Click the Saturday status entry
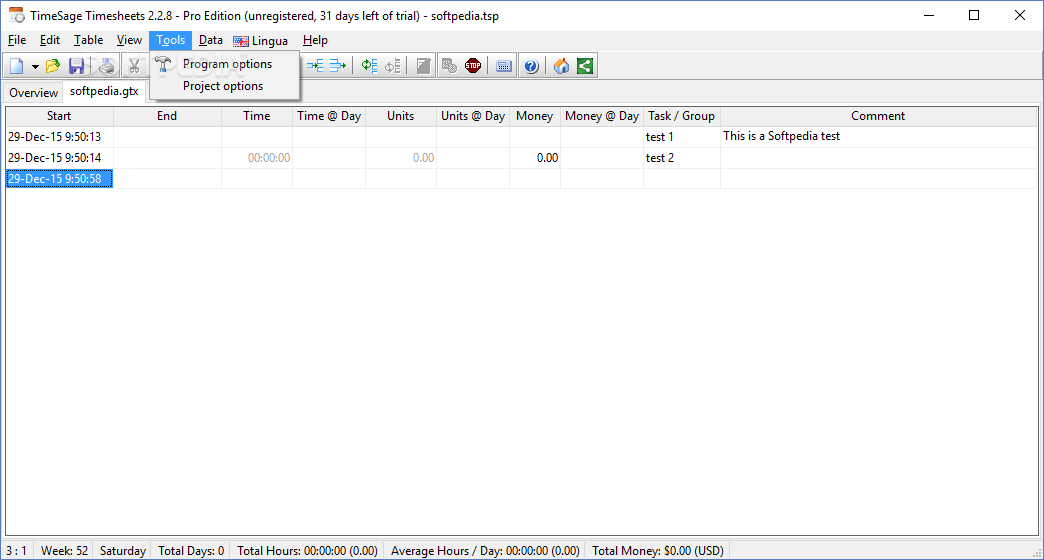This screenshot has width=1044, height=560. coord(123,551)
